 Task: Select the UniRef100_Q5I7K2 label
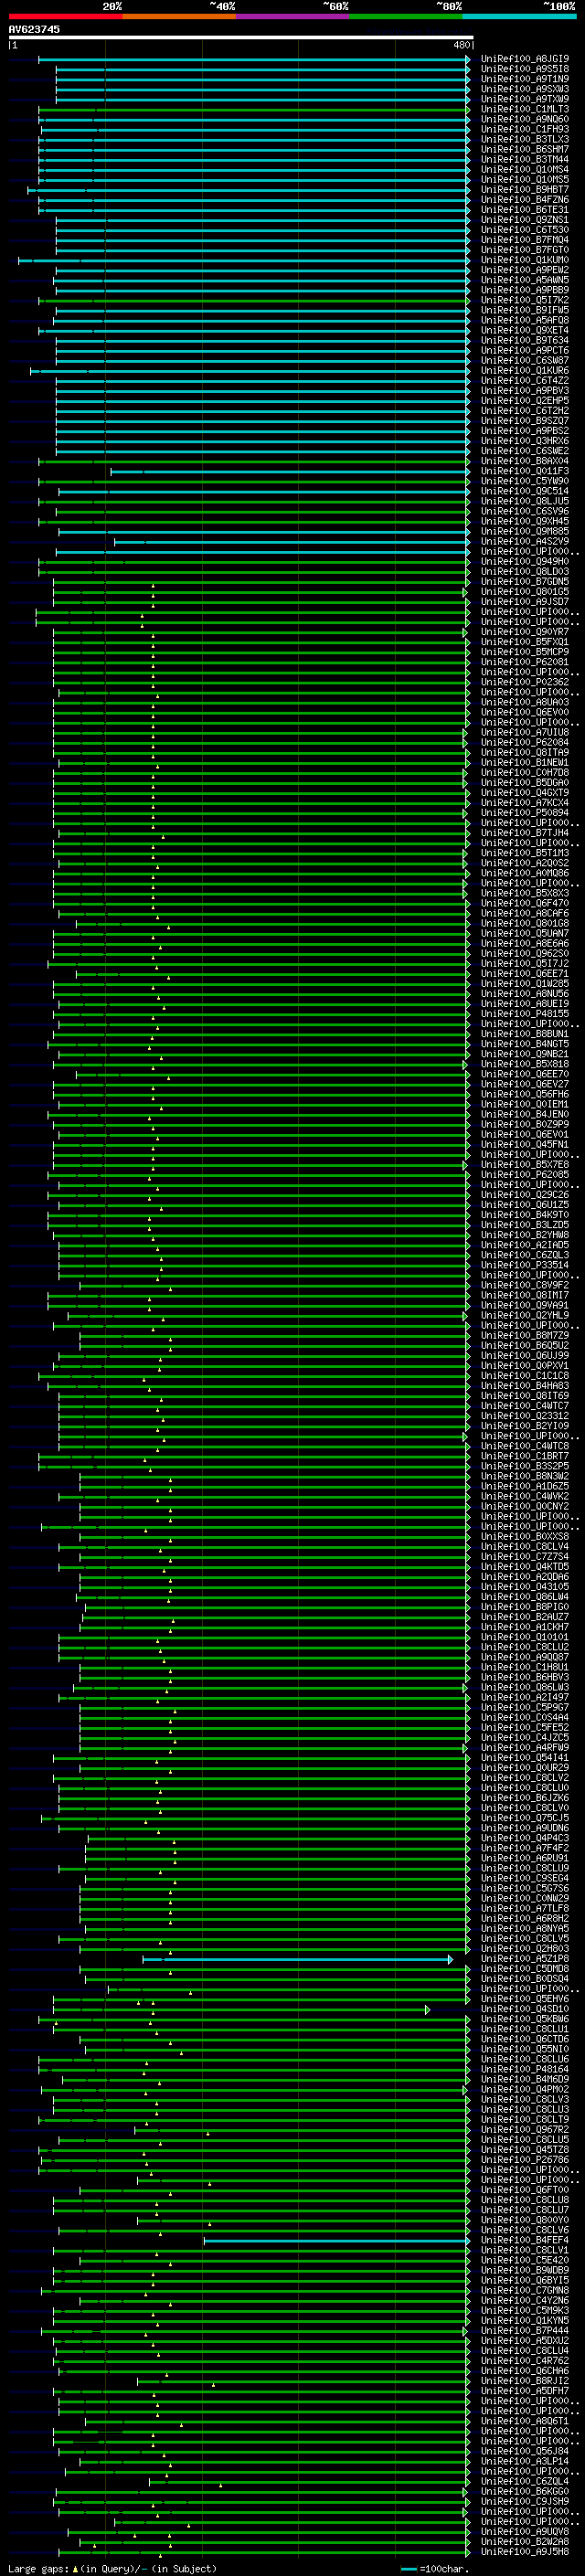pyautogui.click(x=525, y=300)
